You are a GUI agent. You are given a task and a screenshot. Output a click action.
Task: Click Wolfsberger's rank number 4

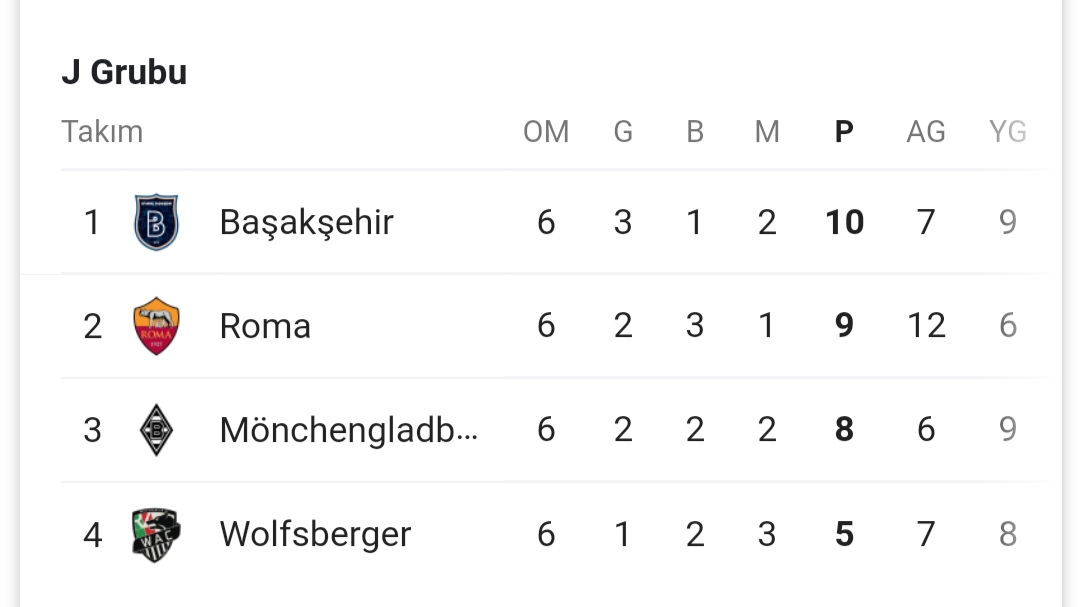pyautogui.click(x=92, y=535)
